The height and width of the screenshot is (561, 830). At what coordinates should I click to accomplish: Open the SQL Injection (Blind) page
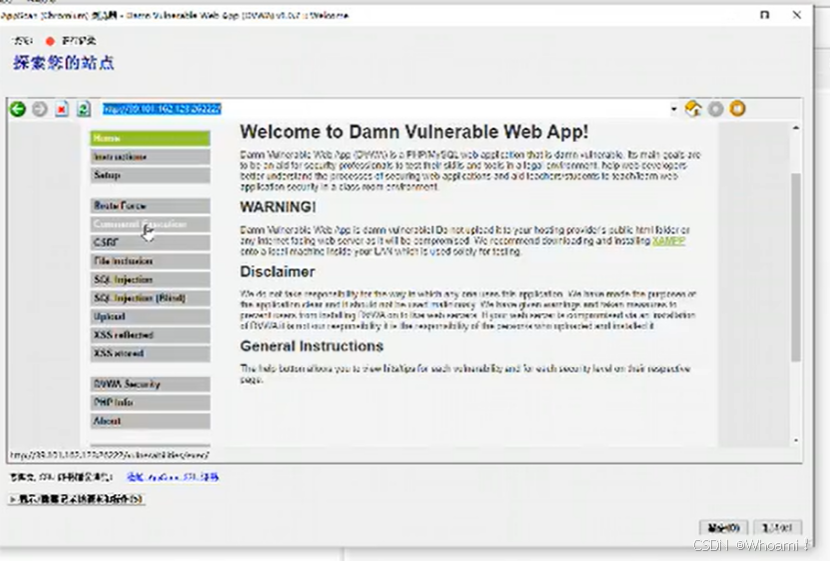point(150,298)
